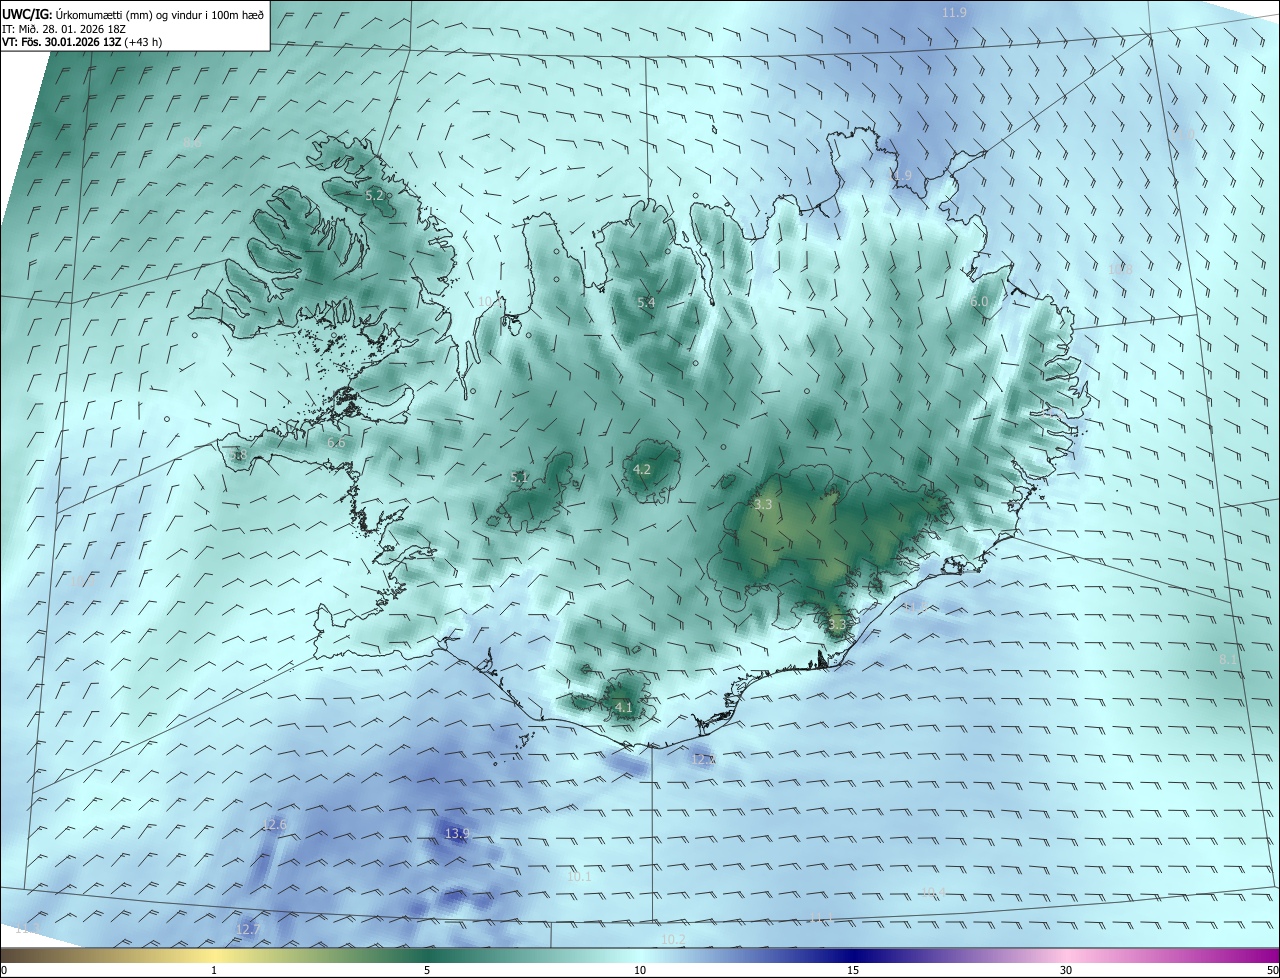
Task: Click the '1' tick on the colour scale
Action: click(x=214, y=970)
